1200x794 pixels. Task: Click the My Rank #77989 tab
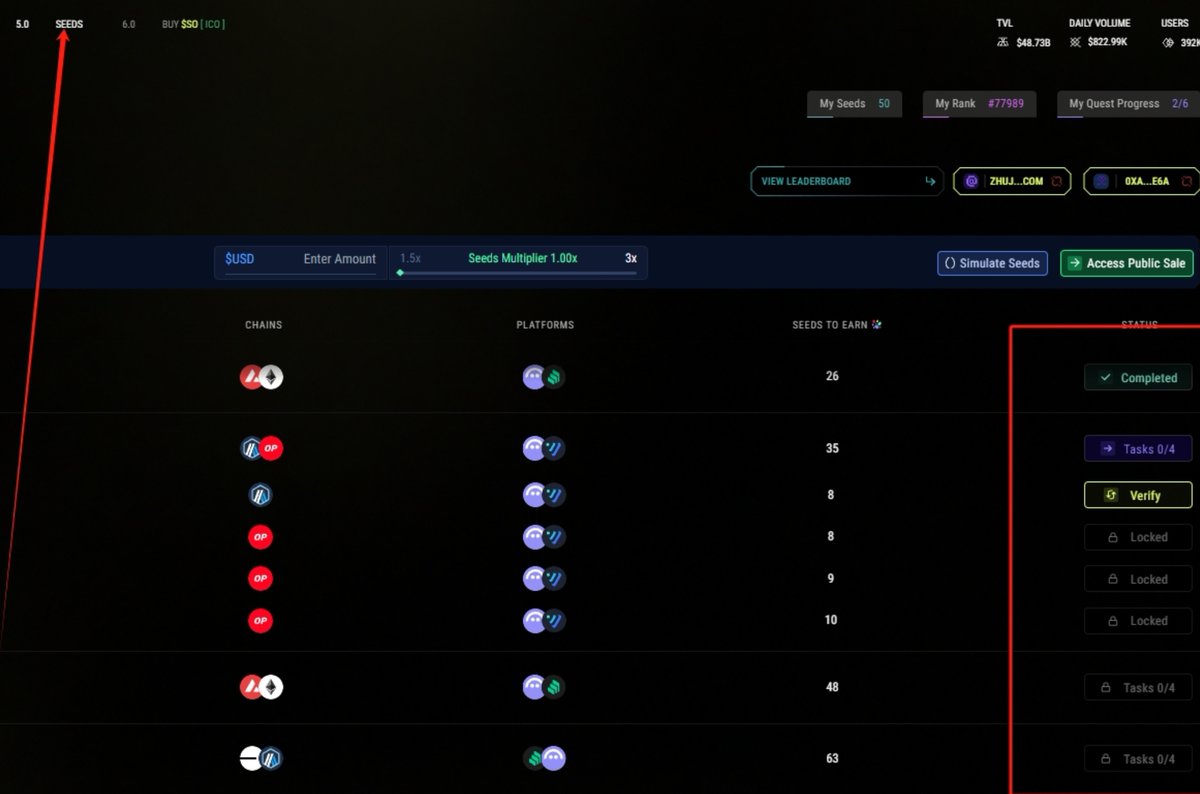click(x=979, y=104)
